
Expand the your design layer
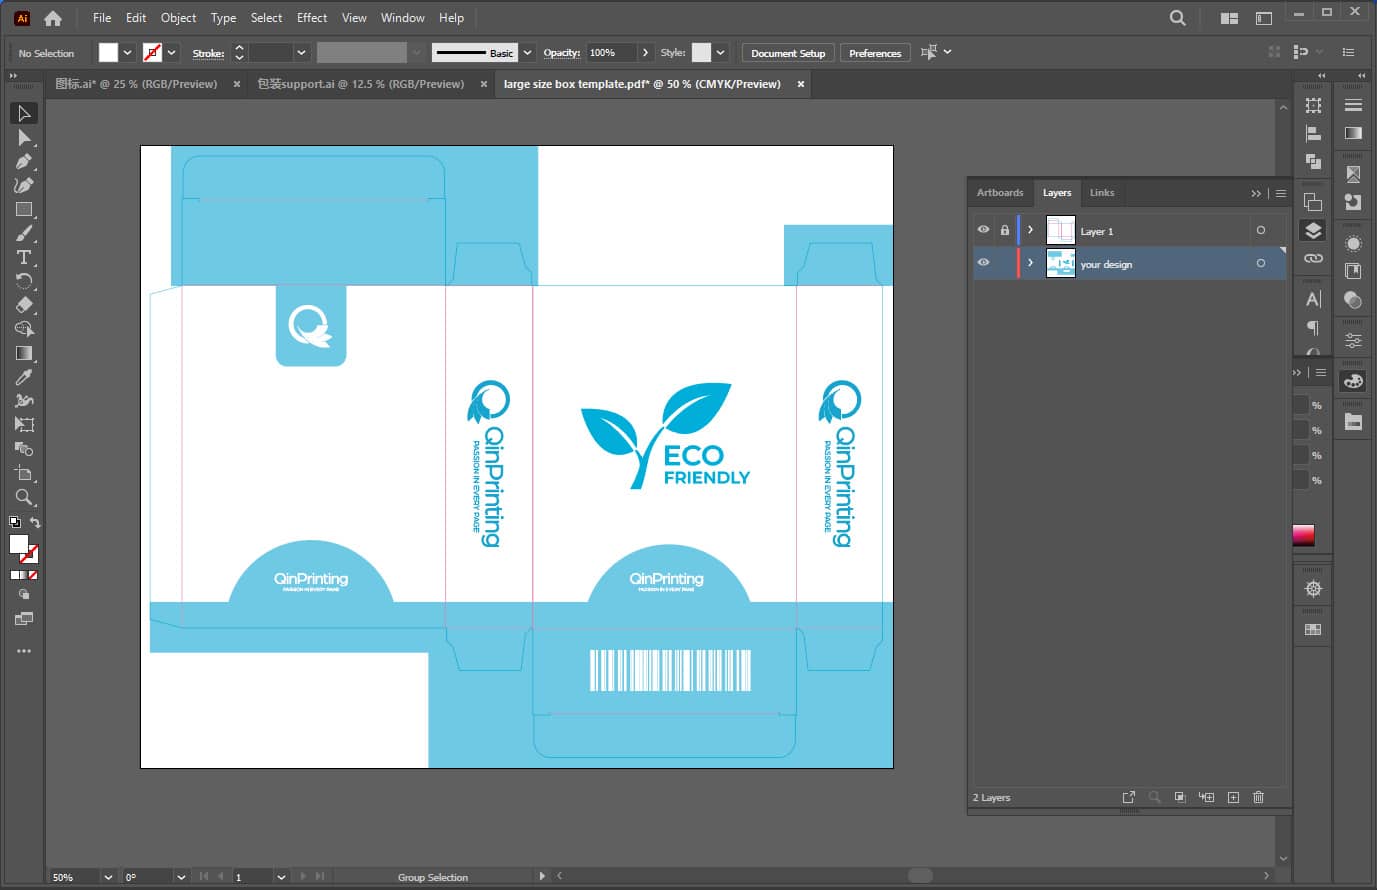[1031, 263]
